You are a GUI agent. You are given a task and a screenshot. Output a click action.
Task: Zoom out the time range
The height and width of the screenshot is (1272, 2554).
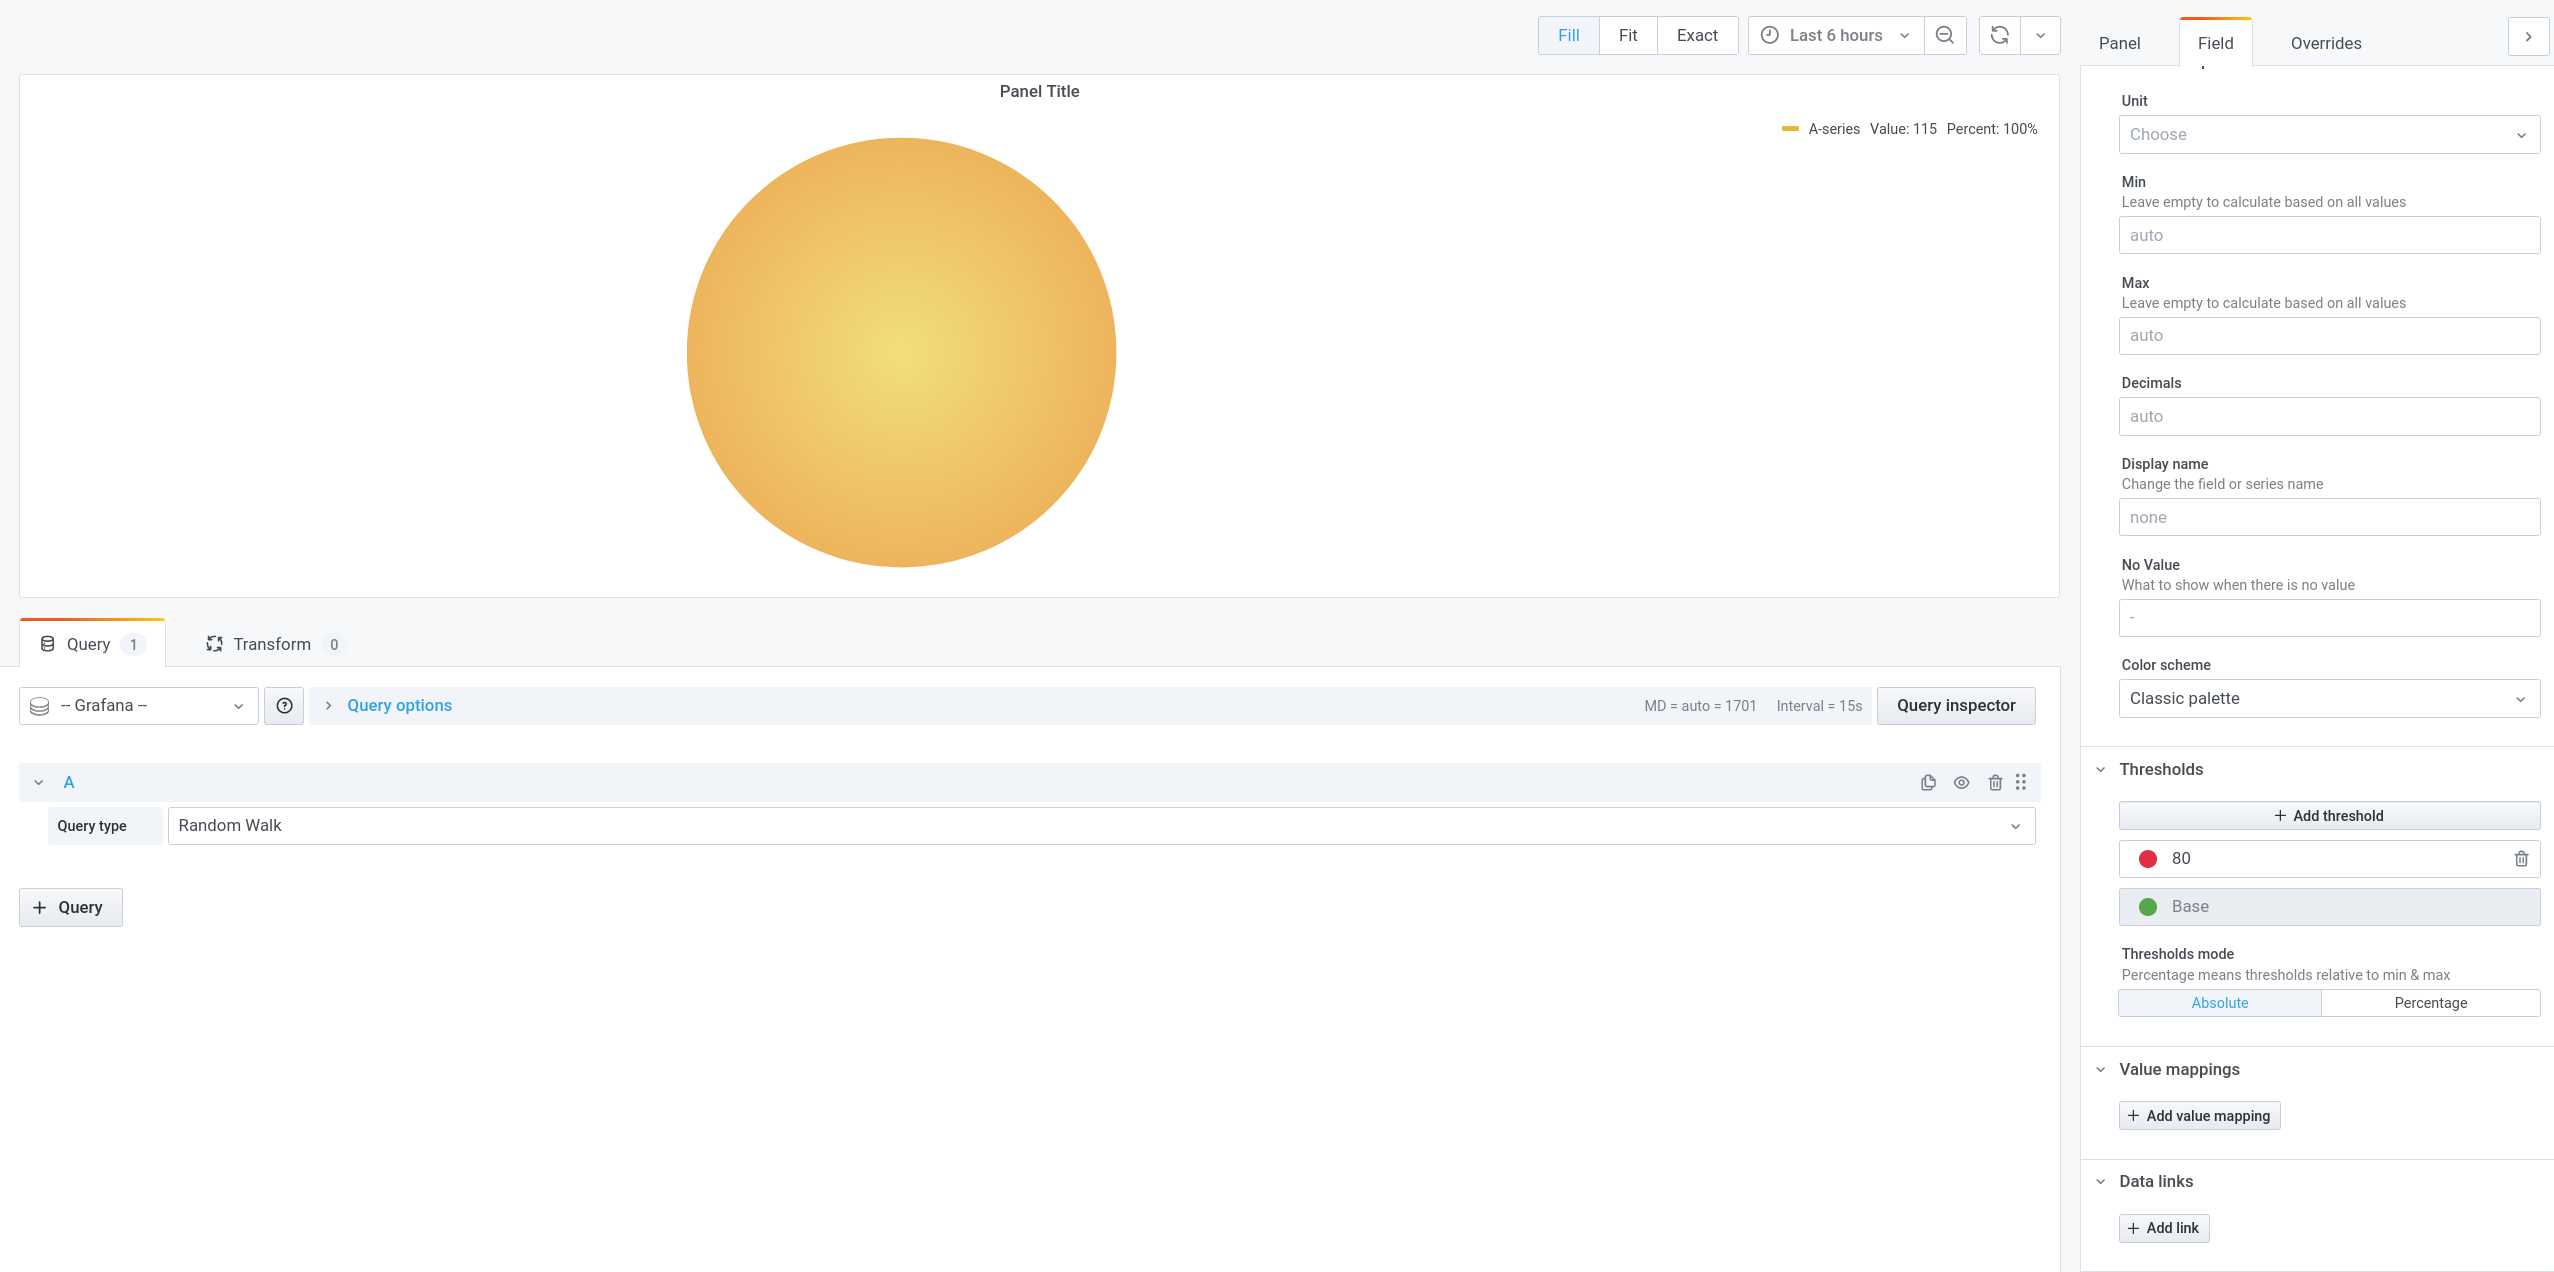pyautogui.click(x=1943, y=35)
